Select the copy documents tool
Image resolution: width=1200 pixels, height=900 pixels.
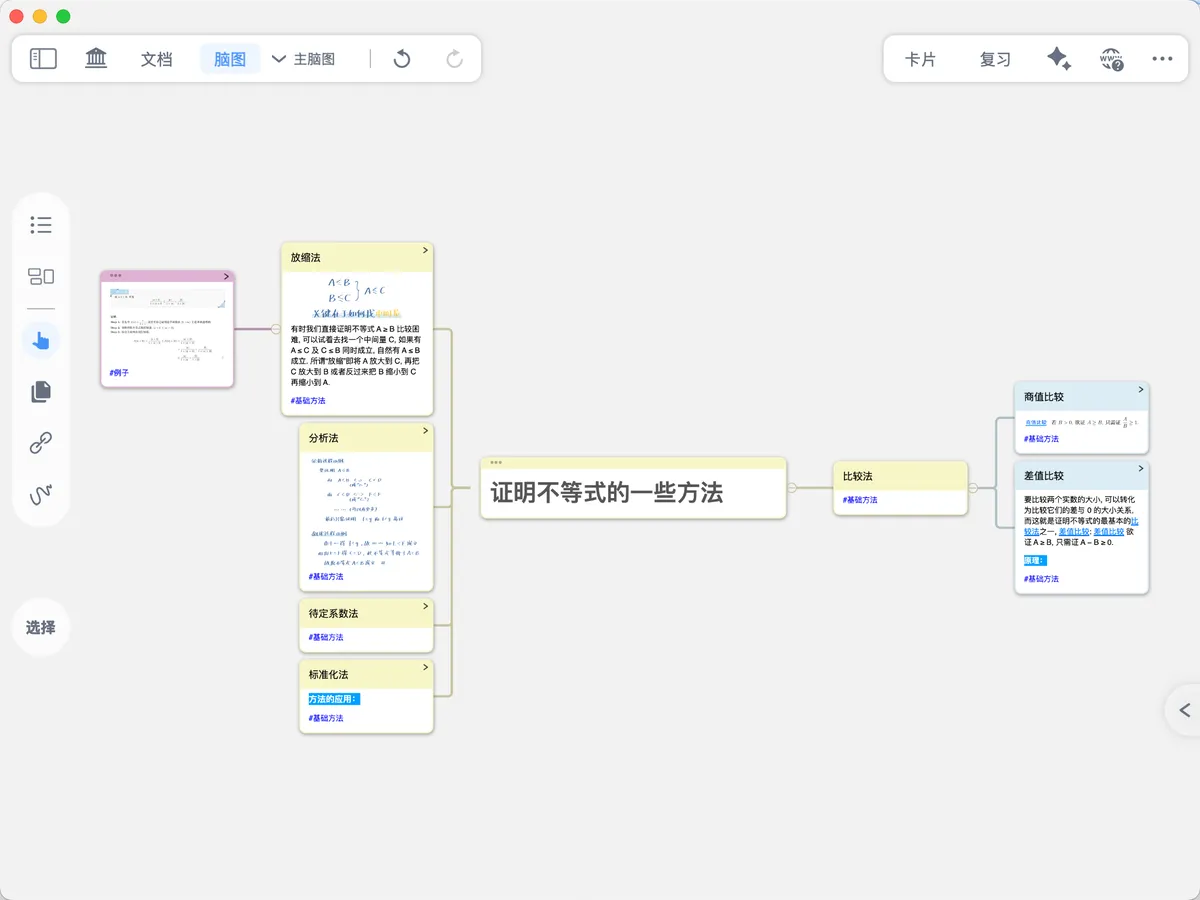tap(41, 391)
